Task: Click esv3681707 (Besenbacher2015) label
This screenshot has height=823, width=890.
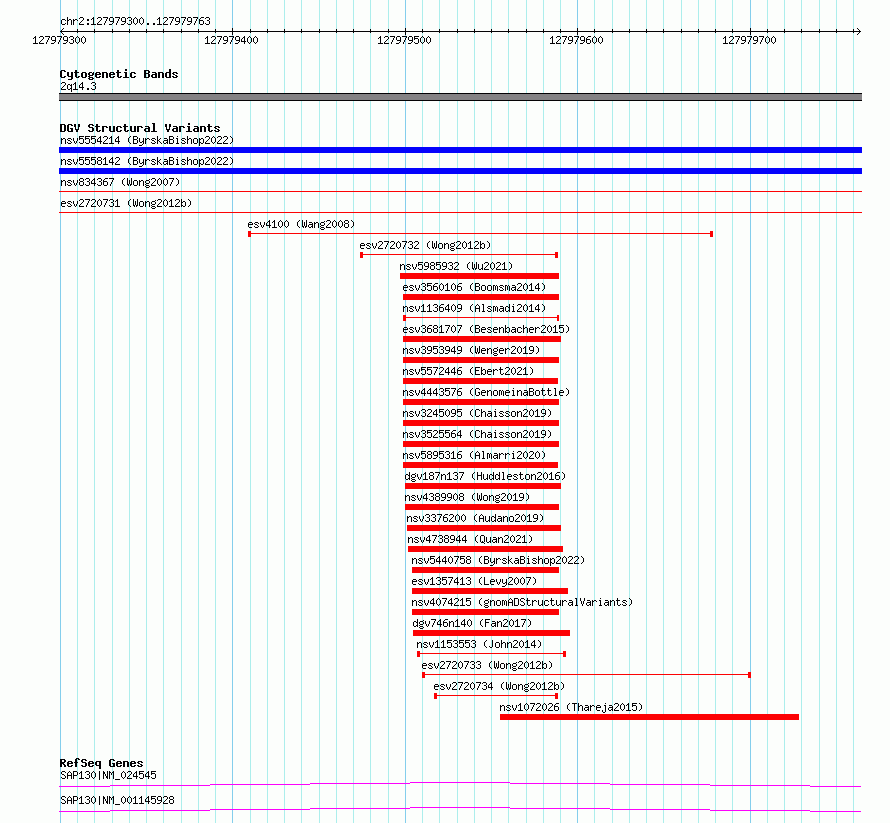Action: pyautogui.click(x=486, y=329)
